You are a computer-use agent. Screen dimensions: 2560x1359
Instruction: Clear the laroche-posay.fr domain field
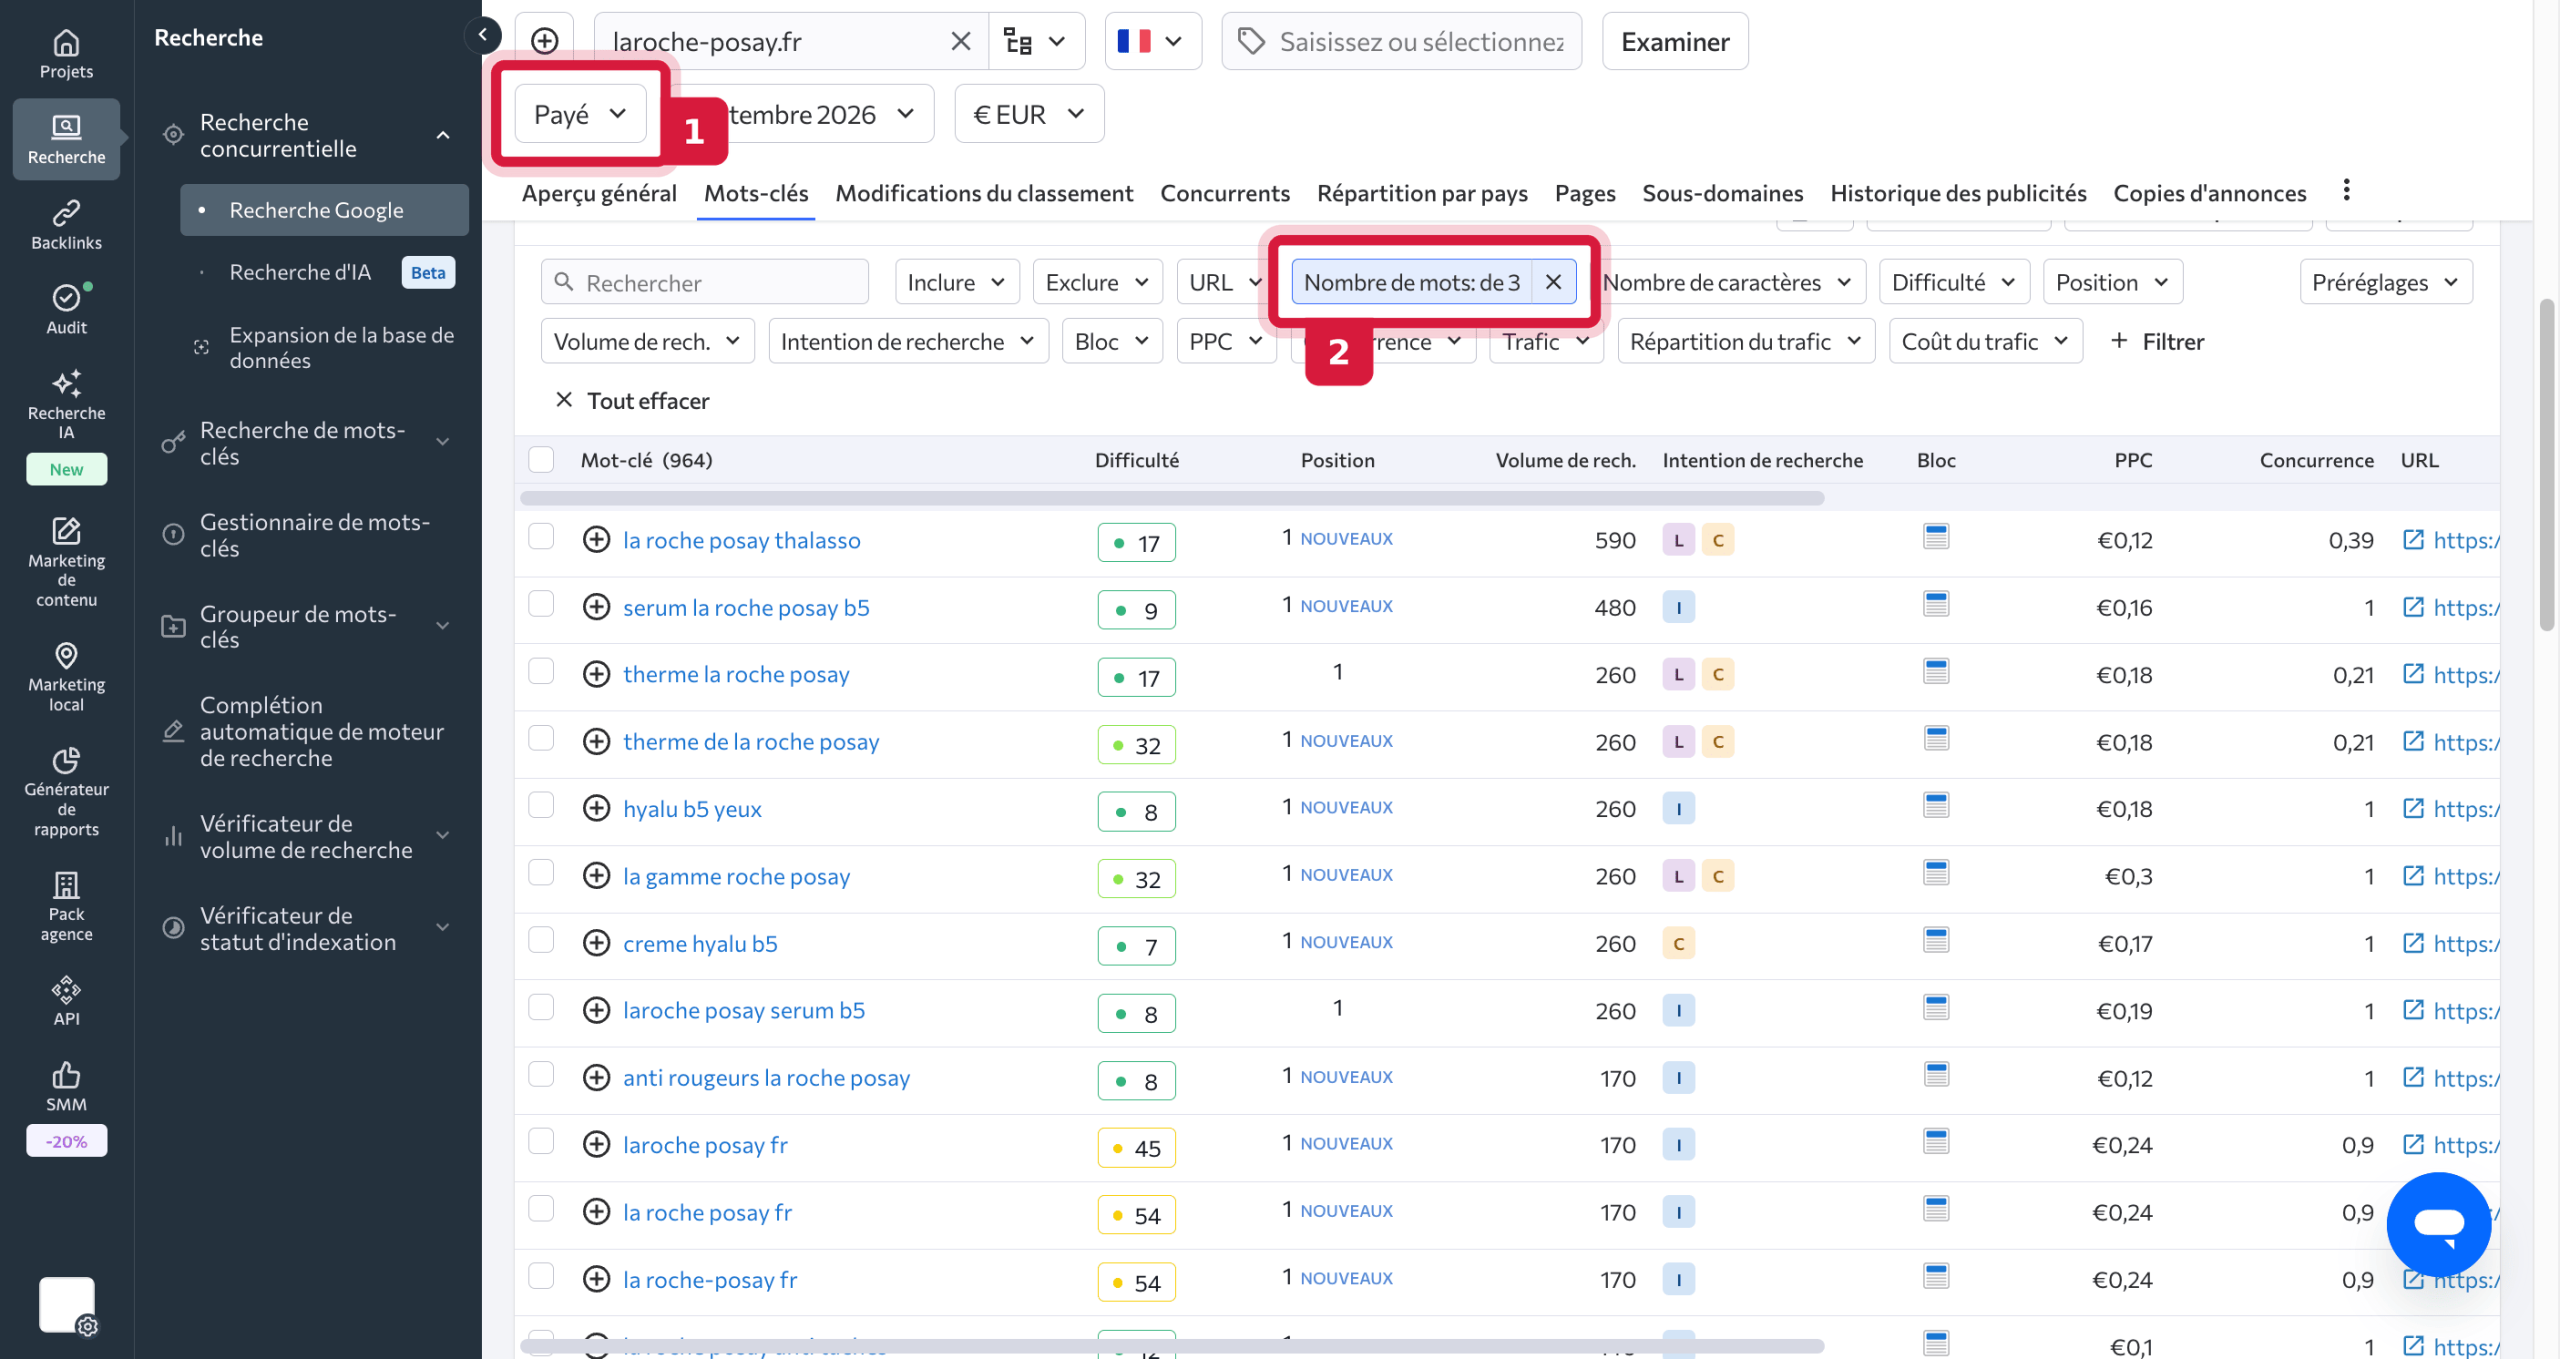(x=960, y=41)
